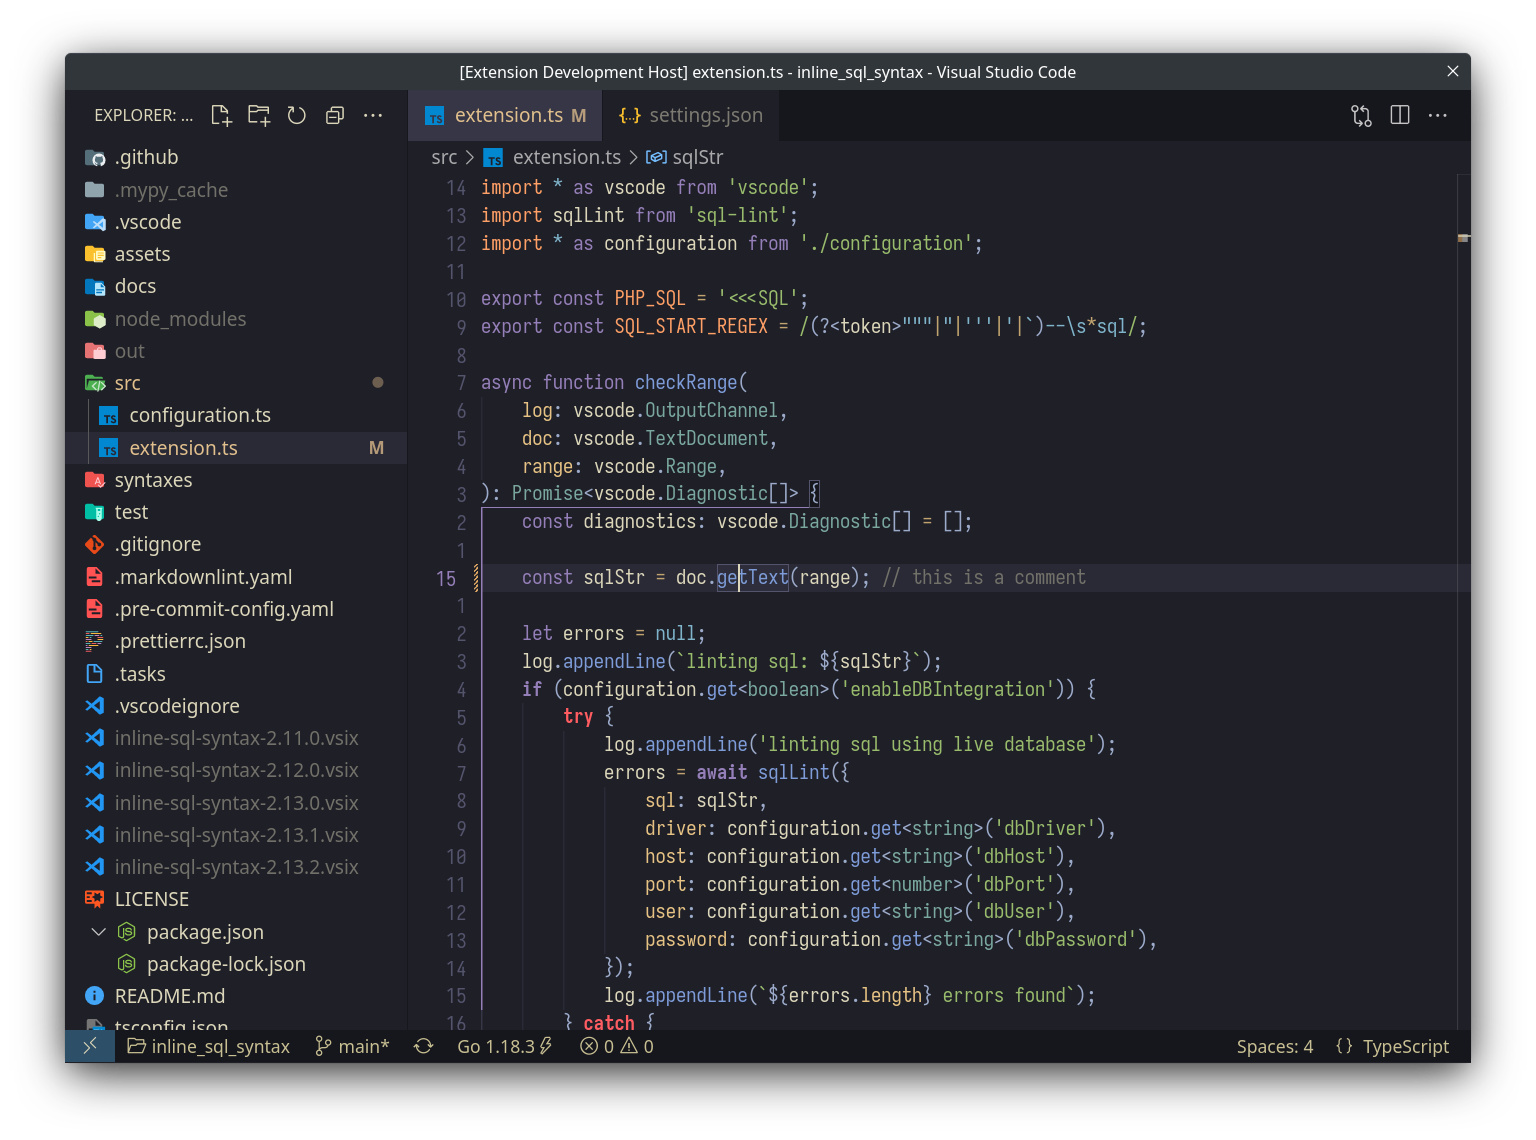Image resolution: width=1536 pixels, height=1140 pixels.
Task: Open the .tasks file
Action: click(236, 674)
